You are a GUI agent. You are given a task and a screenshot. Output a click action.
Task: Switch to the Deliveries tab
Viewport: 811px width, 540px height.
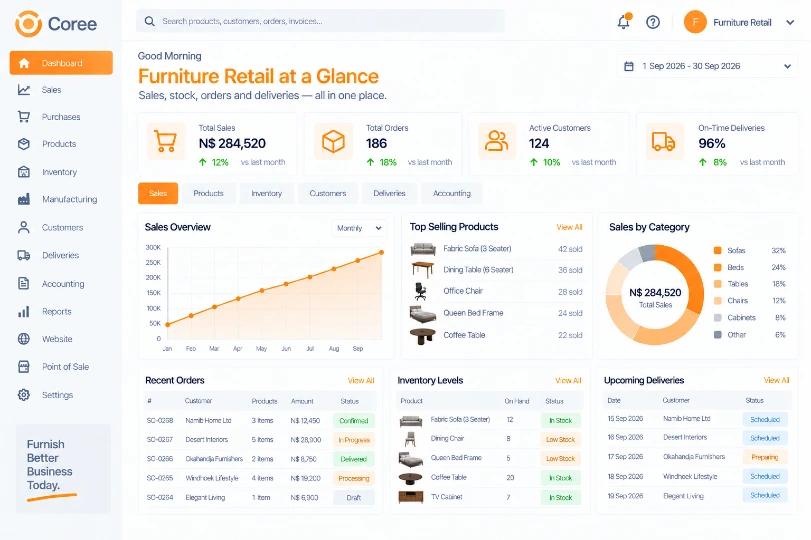point(389,193)
